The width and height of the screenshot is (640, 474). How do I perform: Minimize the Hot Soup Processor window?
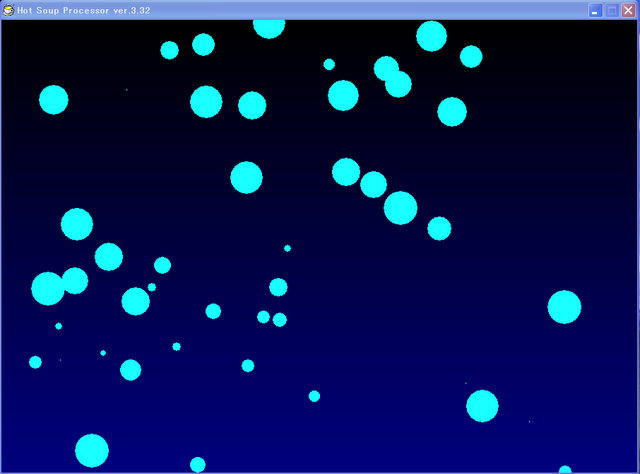(595, 11)
